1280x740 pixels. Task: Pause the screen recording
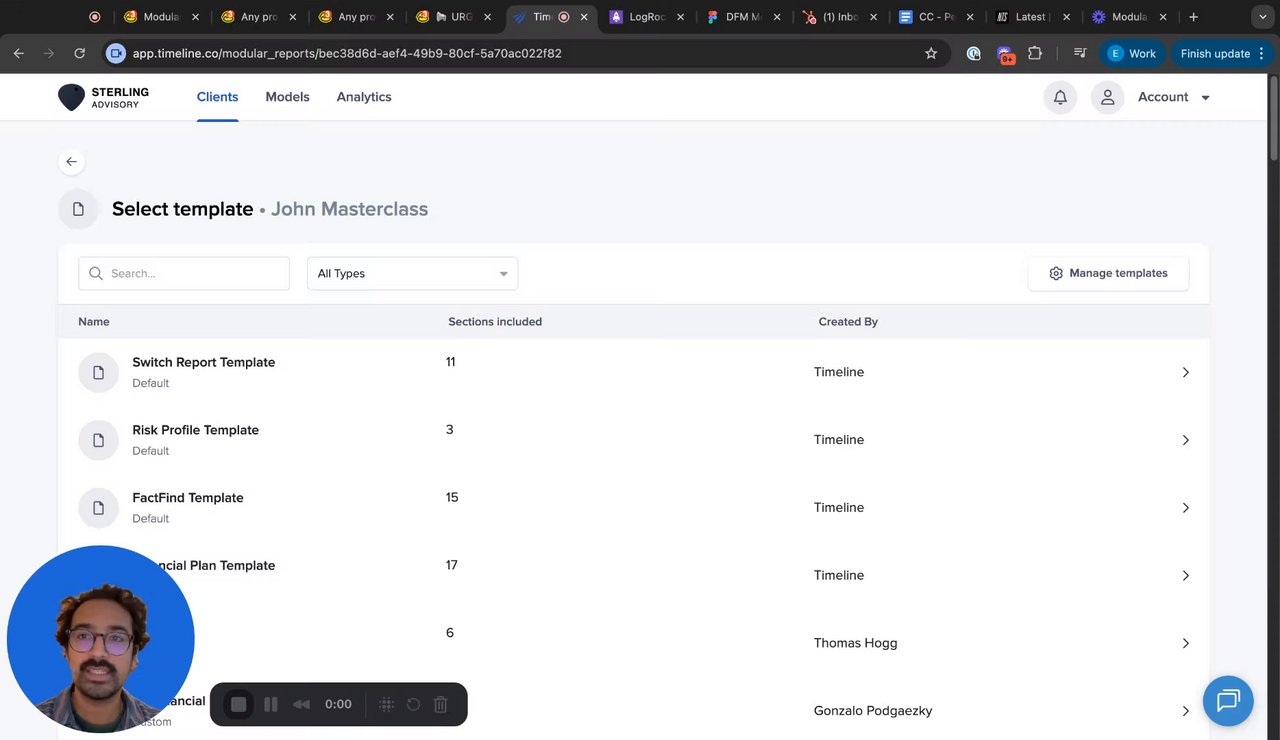pyautogui.click(x=271, y=704)
